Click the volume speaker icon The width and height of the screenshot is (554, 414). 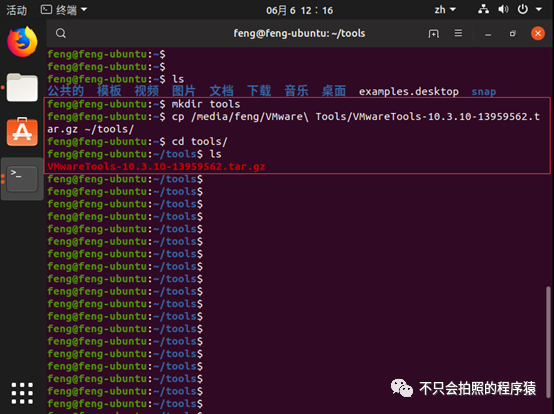coord(503,10)
